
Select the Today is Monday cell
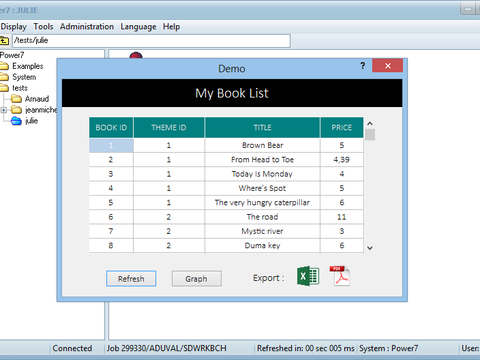(262, 174)
